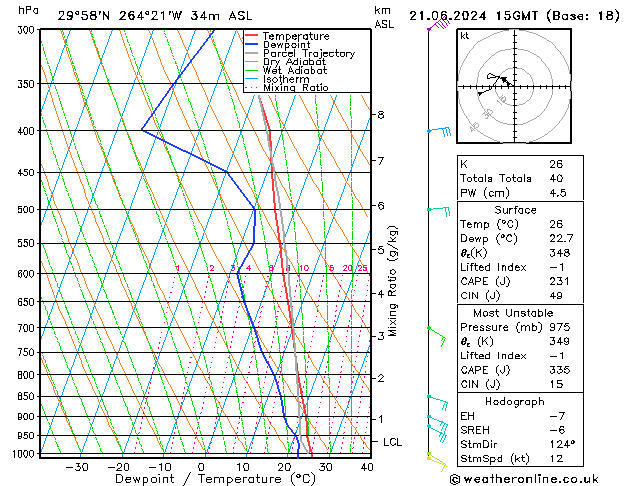Viewport: 629px width, 486px height.
Task: Click the date 21.06.2024 15GMT header
Action: point(473,16)
